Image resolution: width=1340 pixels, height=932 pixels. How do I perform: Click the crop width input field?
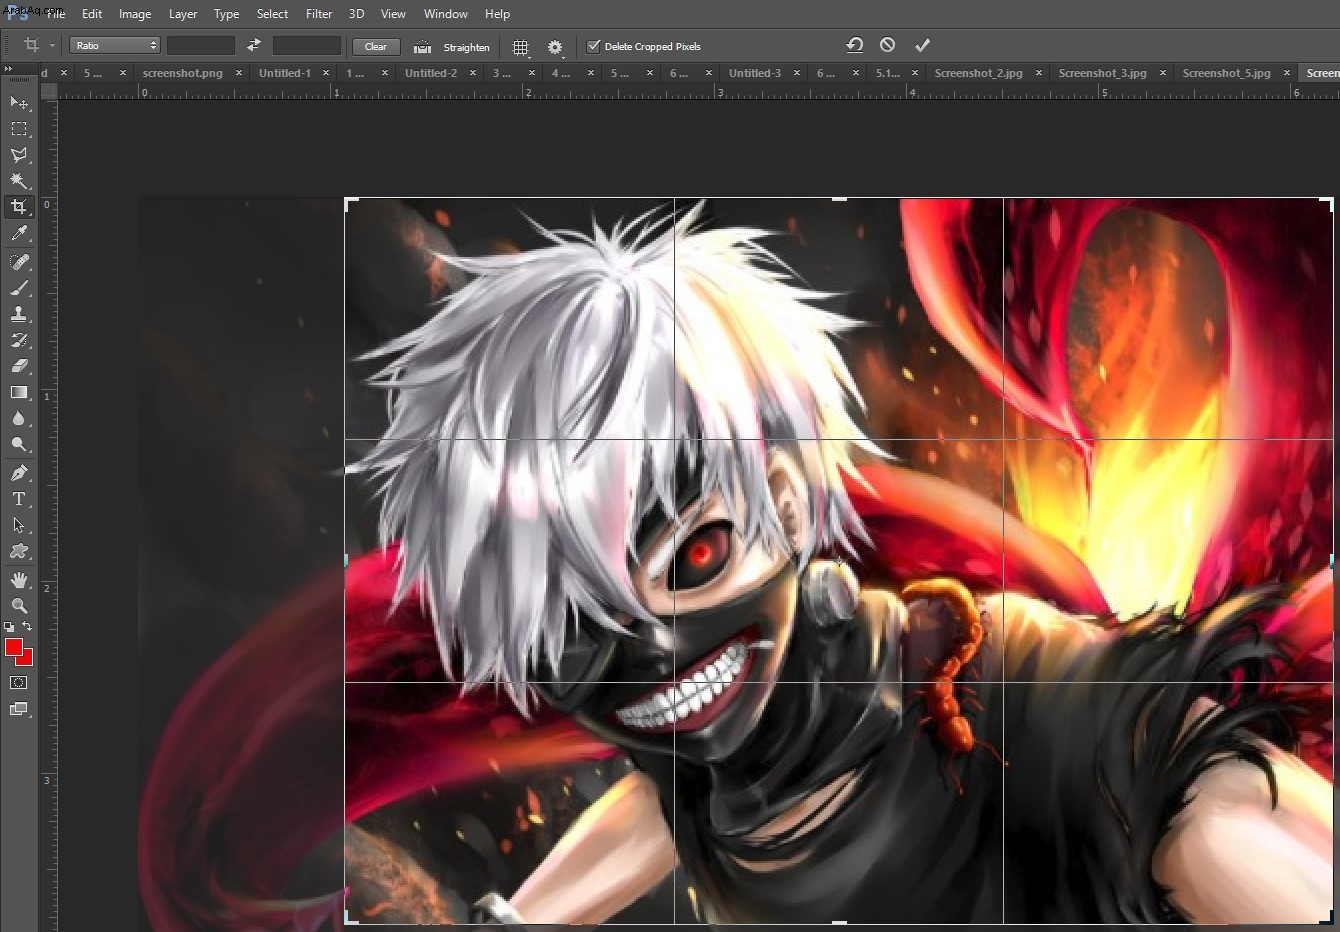201,46
